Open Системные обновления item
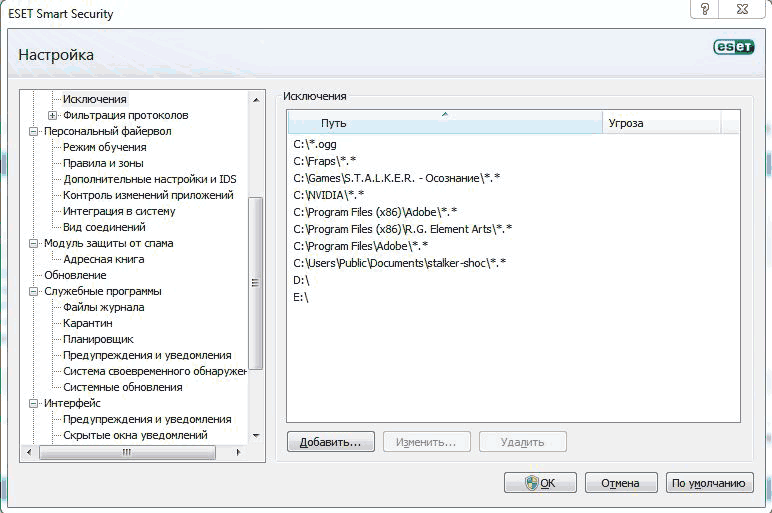 pyautogui.click(x=123, y=387)
